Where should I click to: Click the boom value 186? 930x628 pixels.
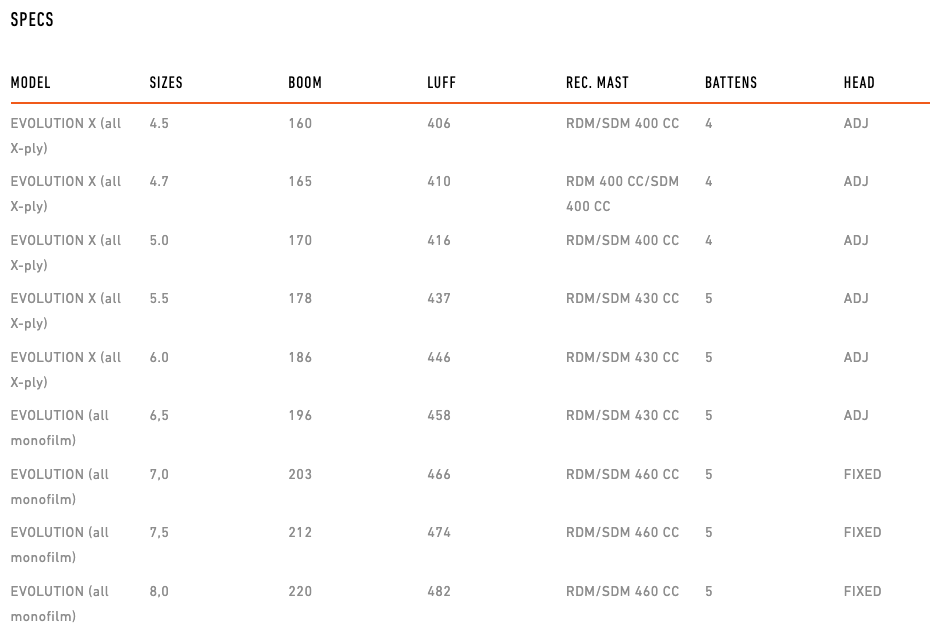click(x=300, y=357)
